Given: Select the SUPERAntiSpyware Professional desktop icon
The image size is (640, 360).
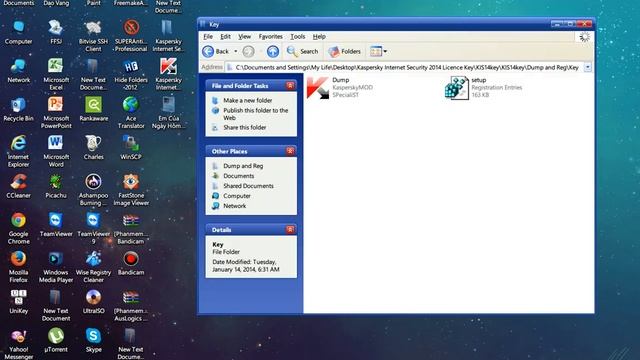Looking at the screenshot, I should 131,36.
